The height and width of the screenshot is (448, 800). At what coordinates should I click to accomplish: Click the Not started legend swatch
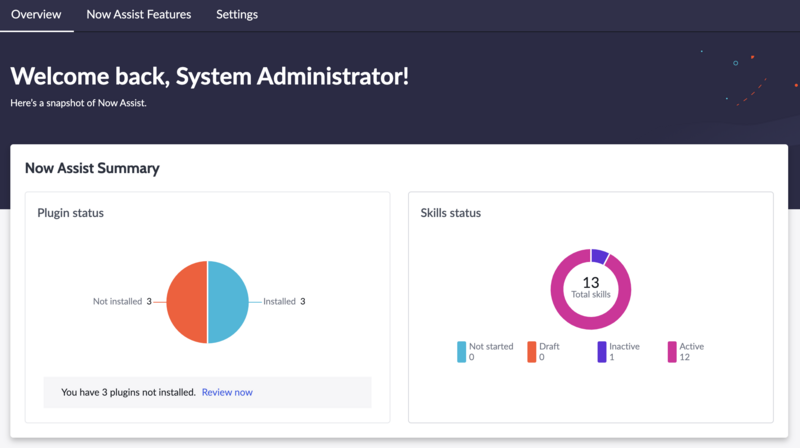[461, 352]
